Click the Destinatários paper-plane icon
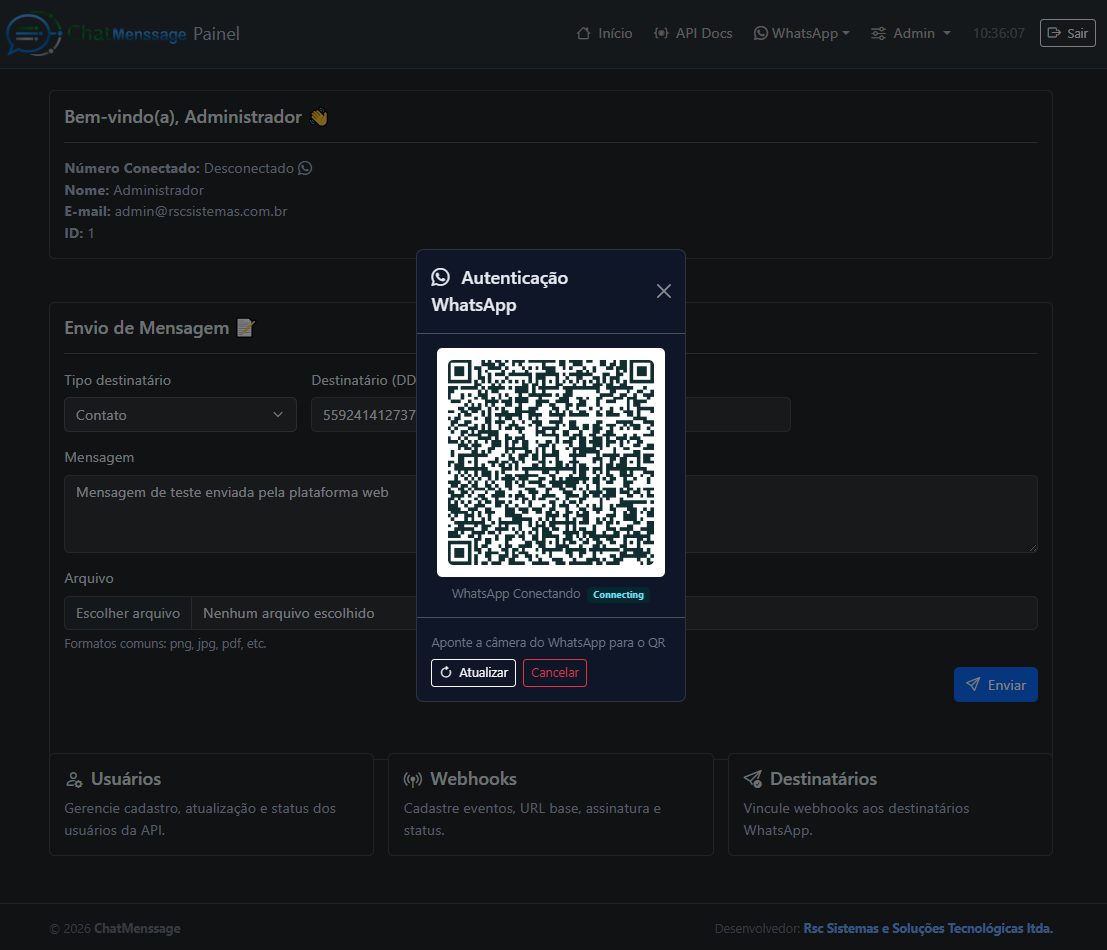Image resolution: width=1107 pixels, height=950 pixels. coord(753,779)
